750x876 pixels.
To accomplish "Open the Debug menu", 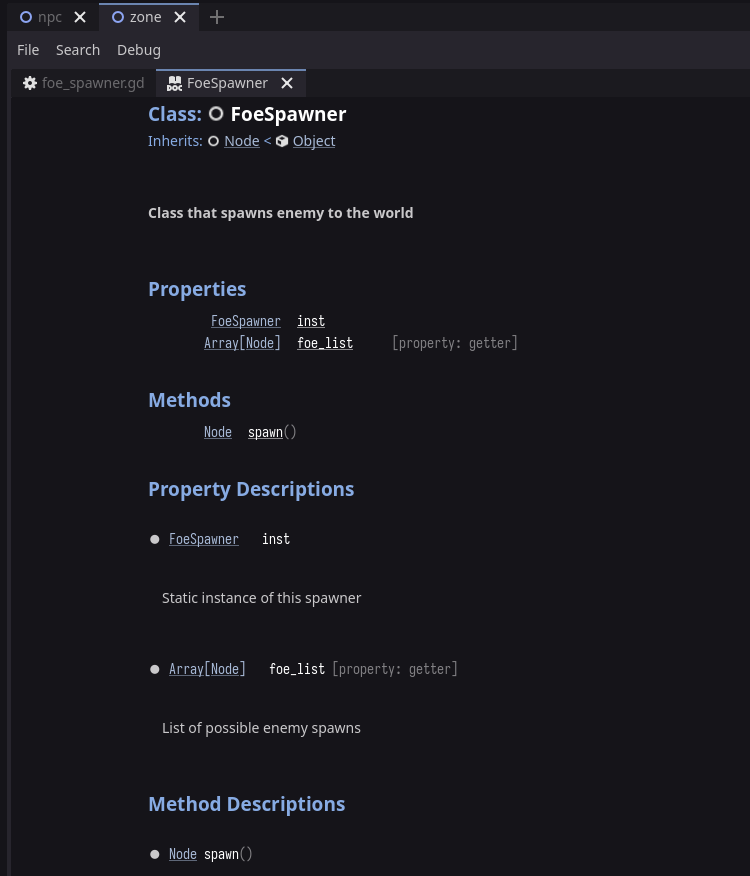I will click(138, 49).
